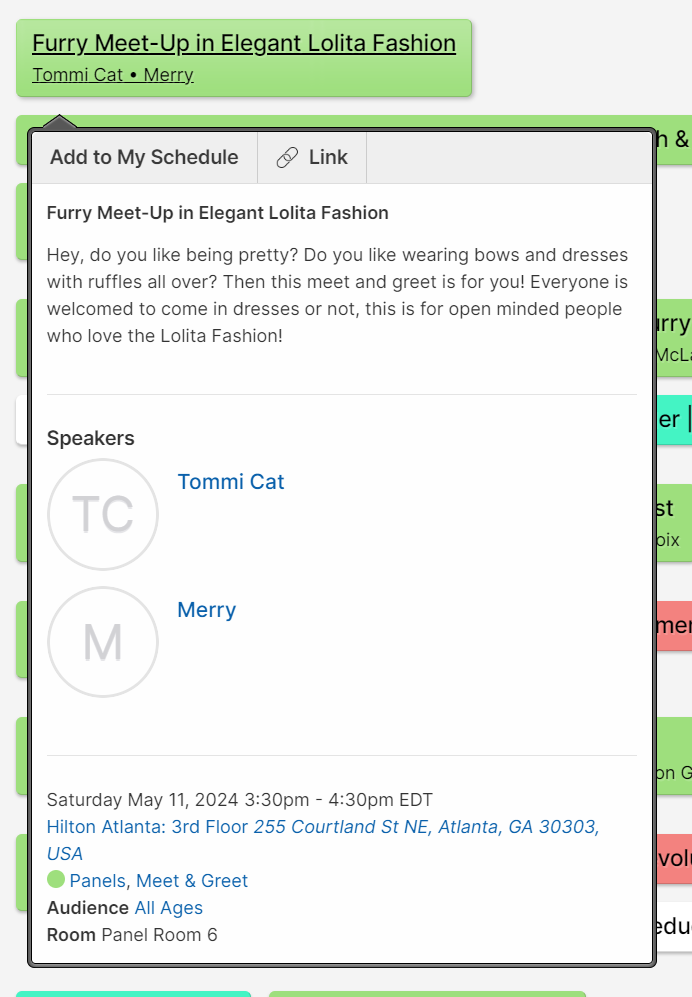Open Tommi Cat's profile from Speakers list
692x997 pixels.
[x=231, y=482]
